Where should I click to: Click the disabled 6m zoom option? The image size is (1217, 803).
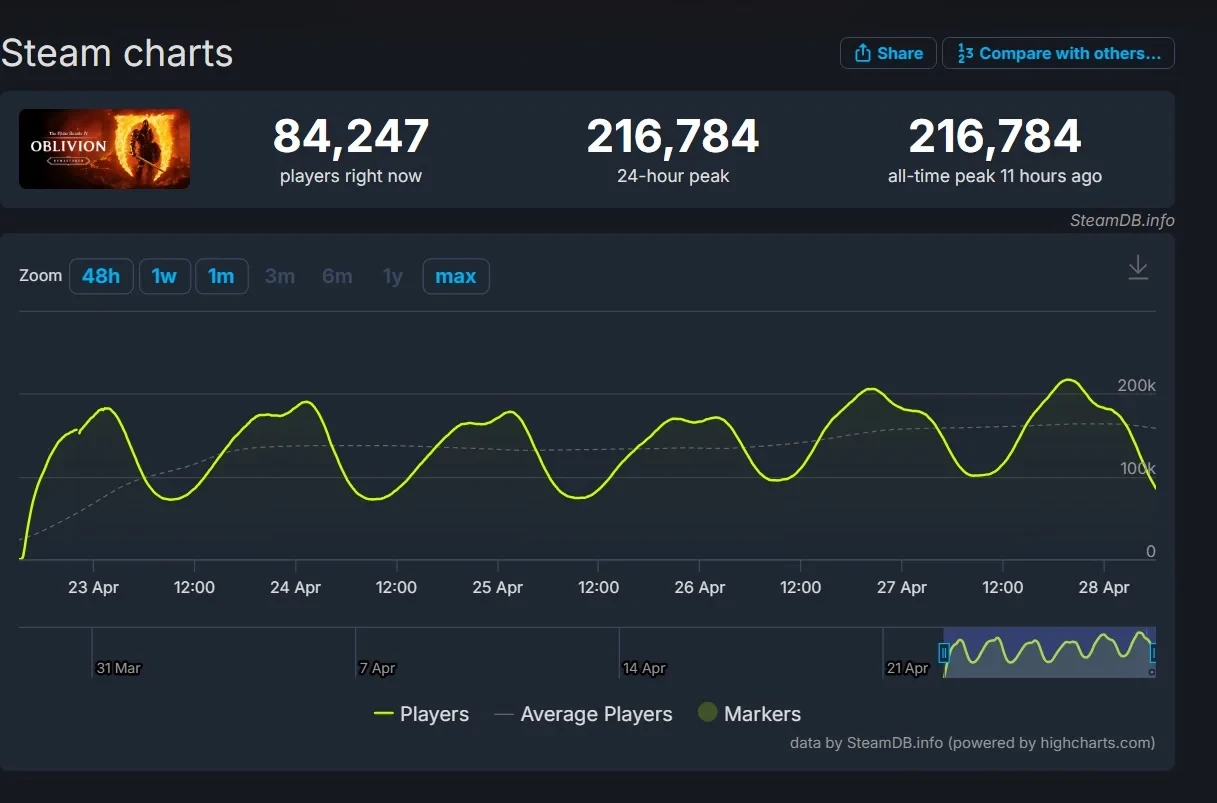point(337,276)
